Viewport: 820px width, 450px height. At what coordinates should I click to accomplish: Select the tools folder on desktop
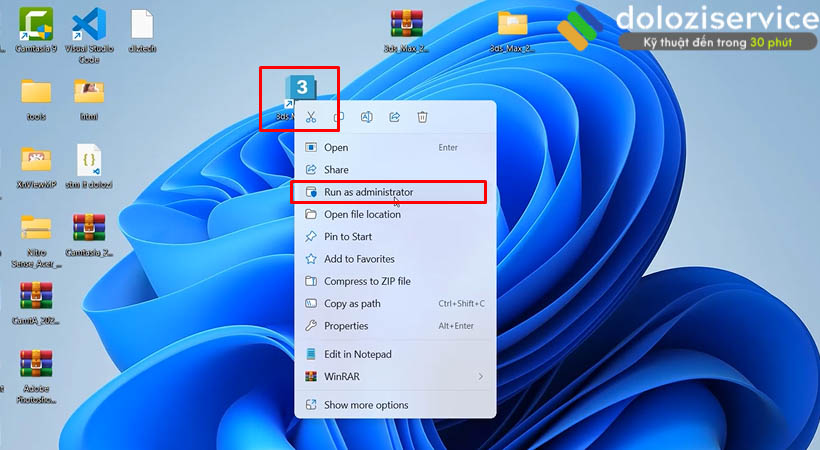point(37,95)
